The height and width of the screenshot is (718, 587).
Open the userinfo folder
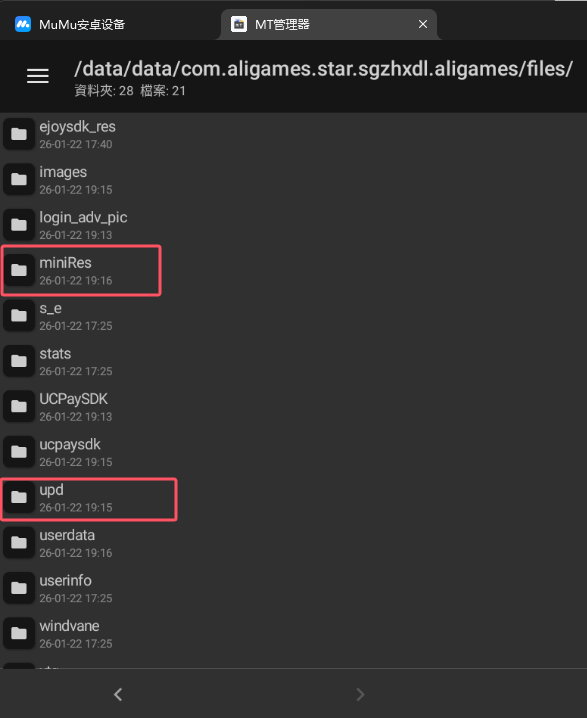coord(294,588)
